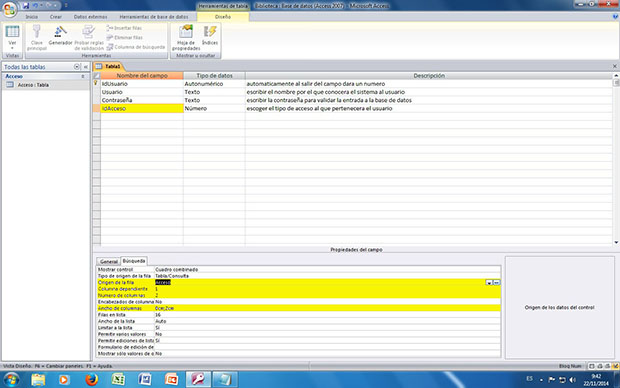Click the Contraseña field name cell
The height and width of the screenshot is (388, 620).
[x=142, y=100]
